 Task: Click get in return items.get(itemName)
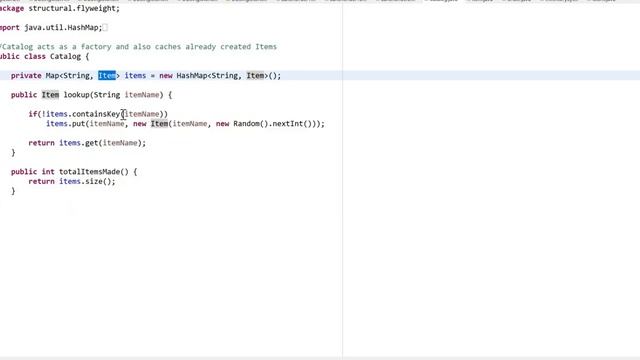91,143
